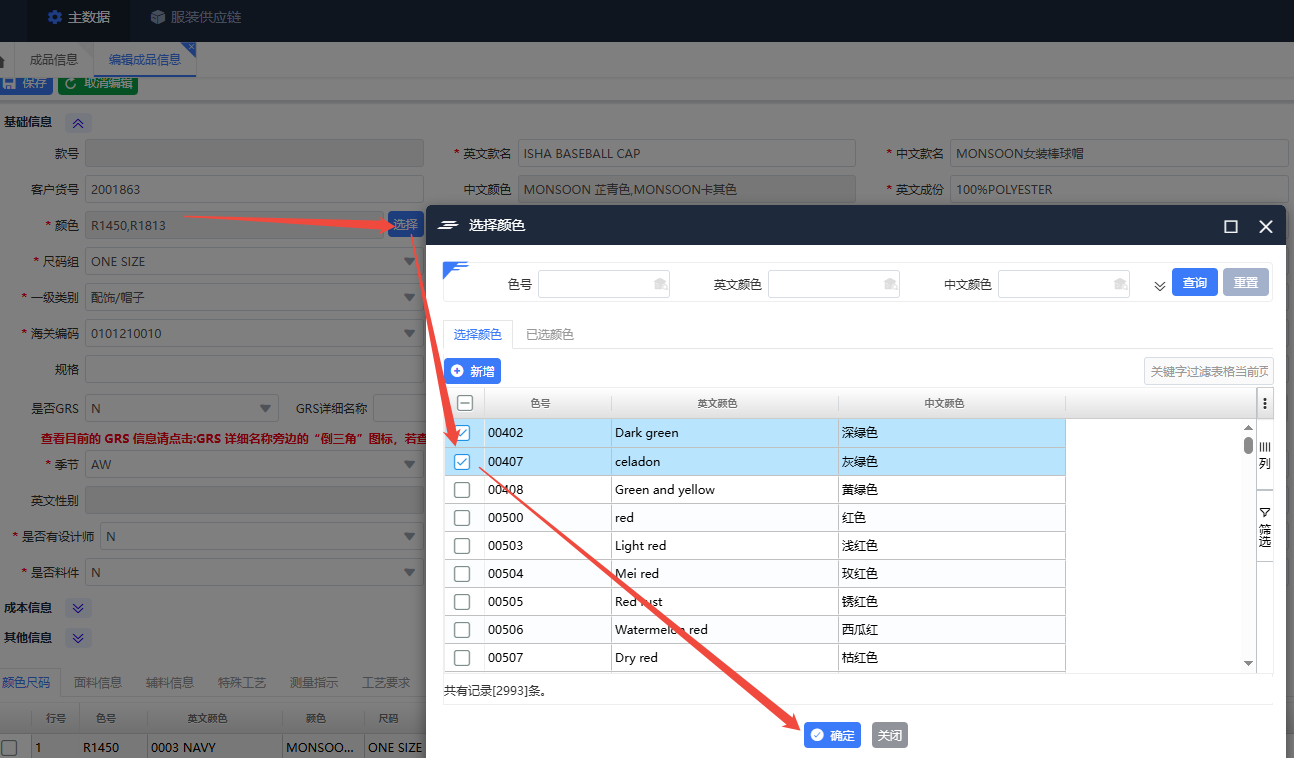
Task: Expand the 成本信息 section
Action: [79, 608]
